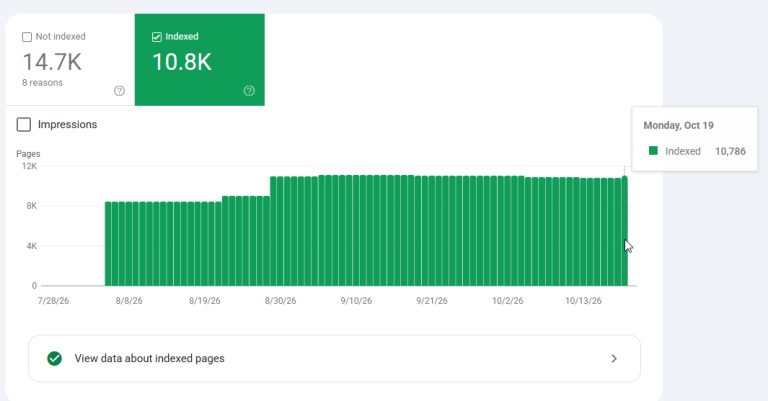Select the 14.7K not indexed count
The height and width of the screenshot is (401, 768).
tap(52, 62)
